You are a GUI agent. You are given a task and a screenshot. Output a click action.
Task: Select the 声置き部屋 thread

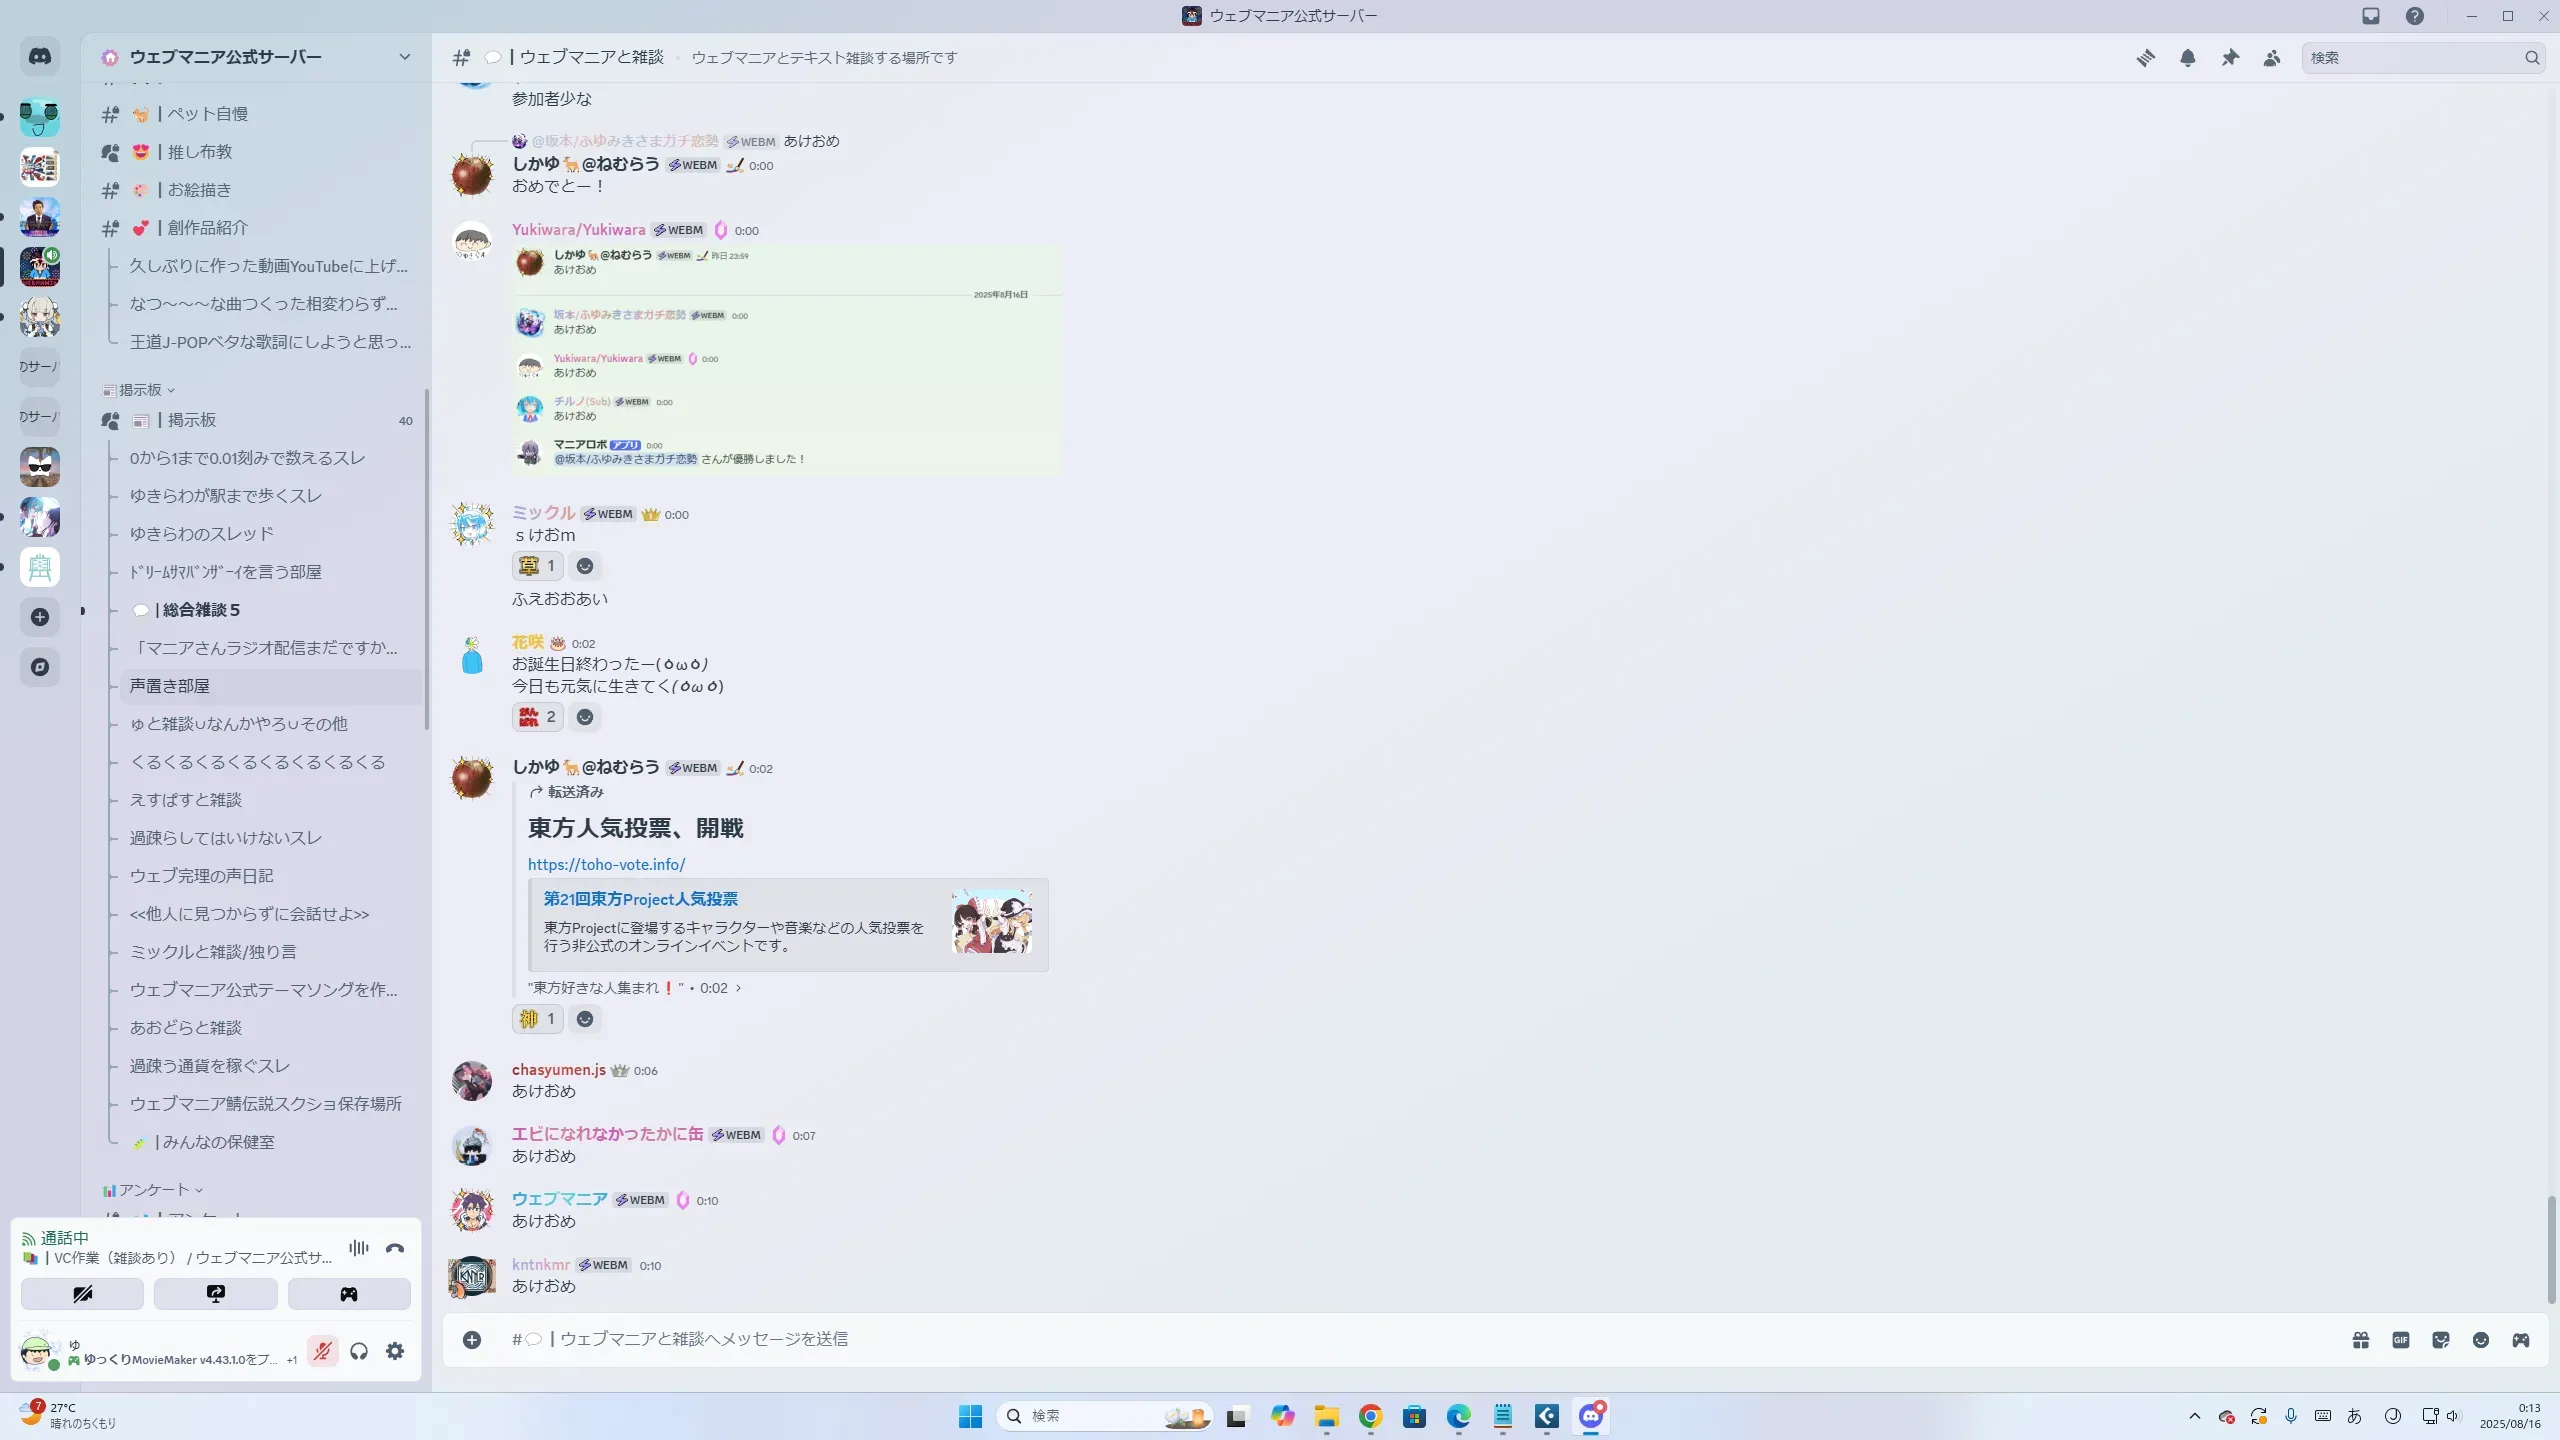point(170,686)
